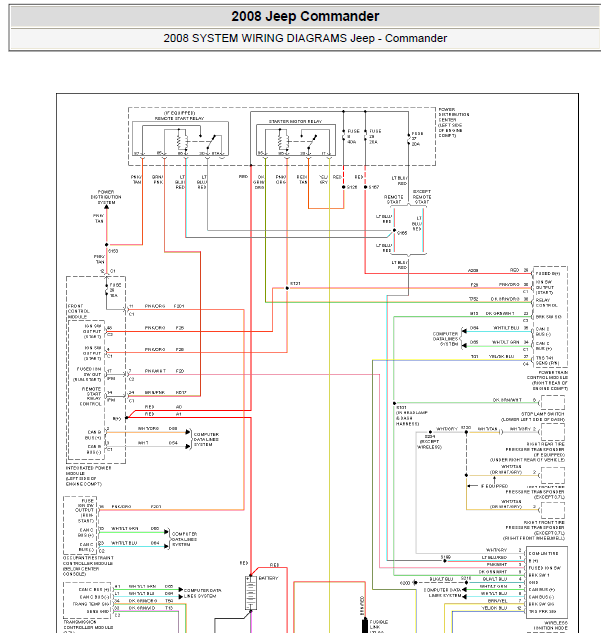The height and width of the screenshot is (633, 601).
Task: Click the "B13" circuit code near DK GRN/WHT
Action: pos(474,313)
